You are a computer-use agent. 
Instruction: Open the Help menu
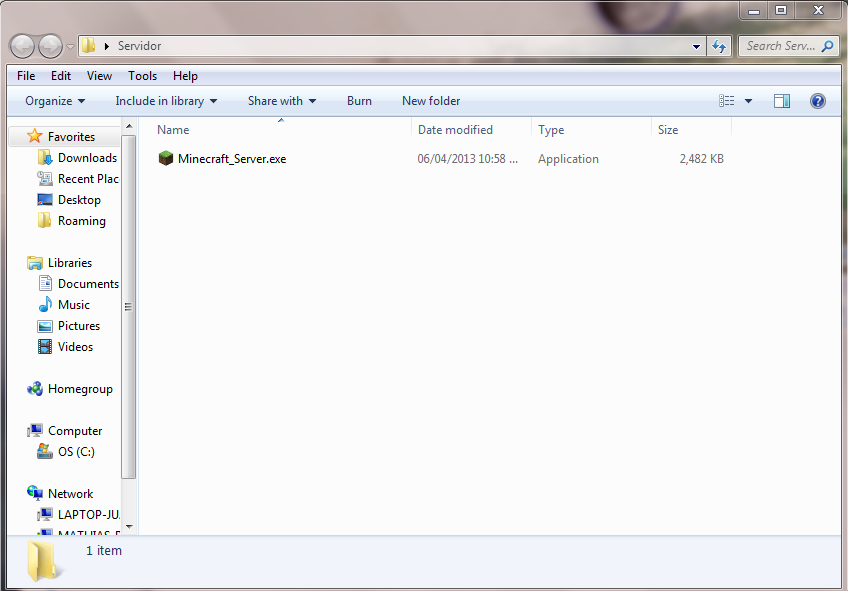(x=185, y=76)
